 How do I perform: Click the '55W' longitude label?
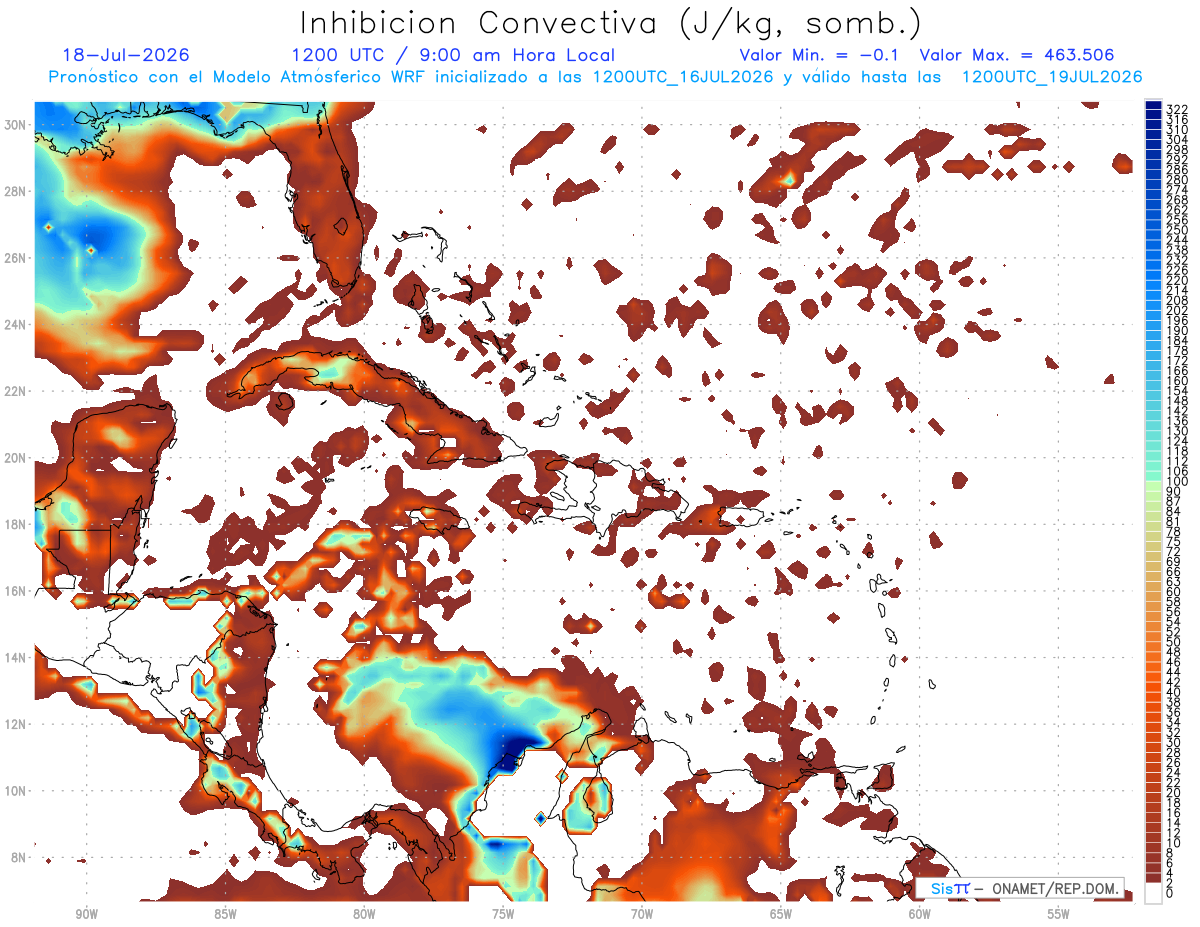click(1059, 915)
